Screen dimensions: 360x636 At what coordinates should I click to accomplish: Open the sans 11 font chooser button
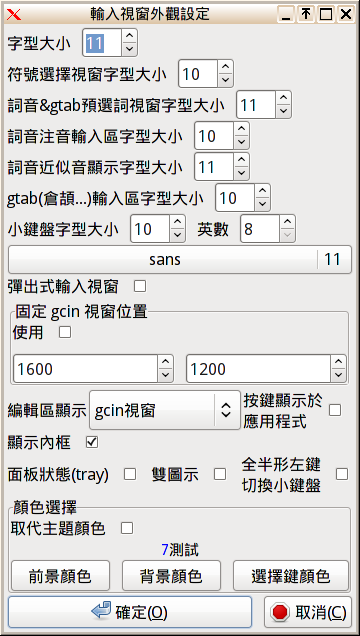coord(180,259)
